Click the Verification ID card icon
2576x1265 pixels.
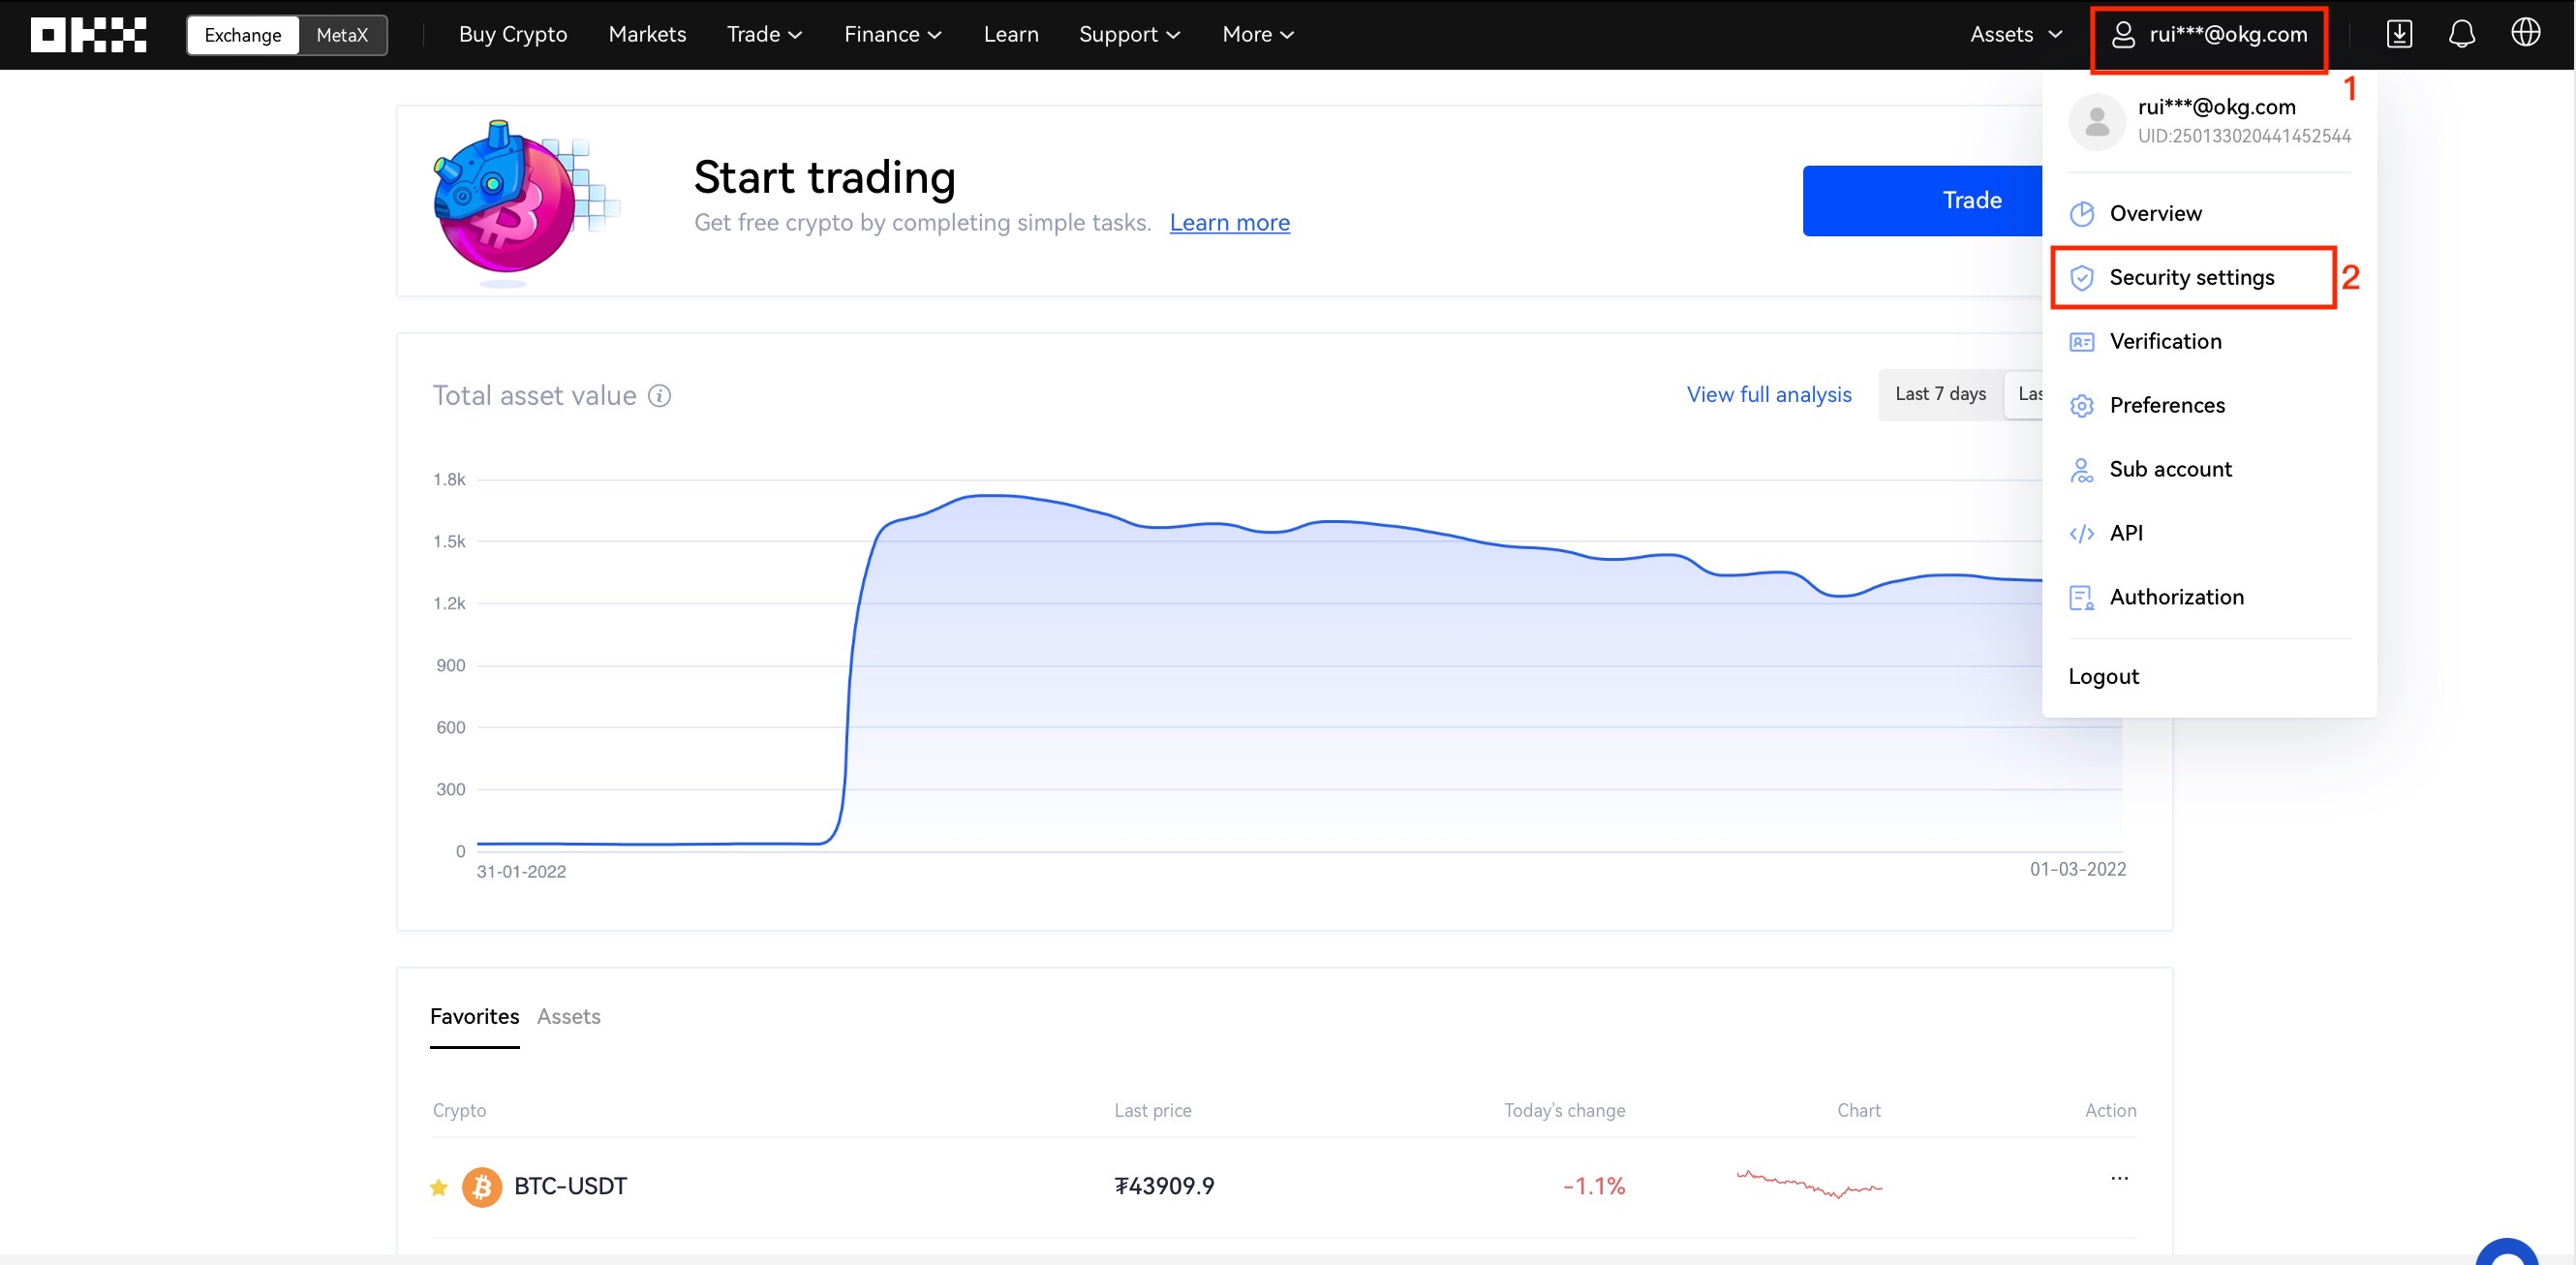coord(2082,342)
